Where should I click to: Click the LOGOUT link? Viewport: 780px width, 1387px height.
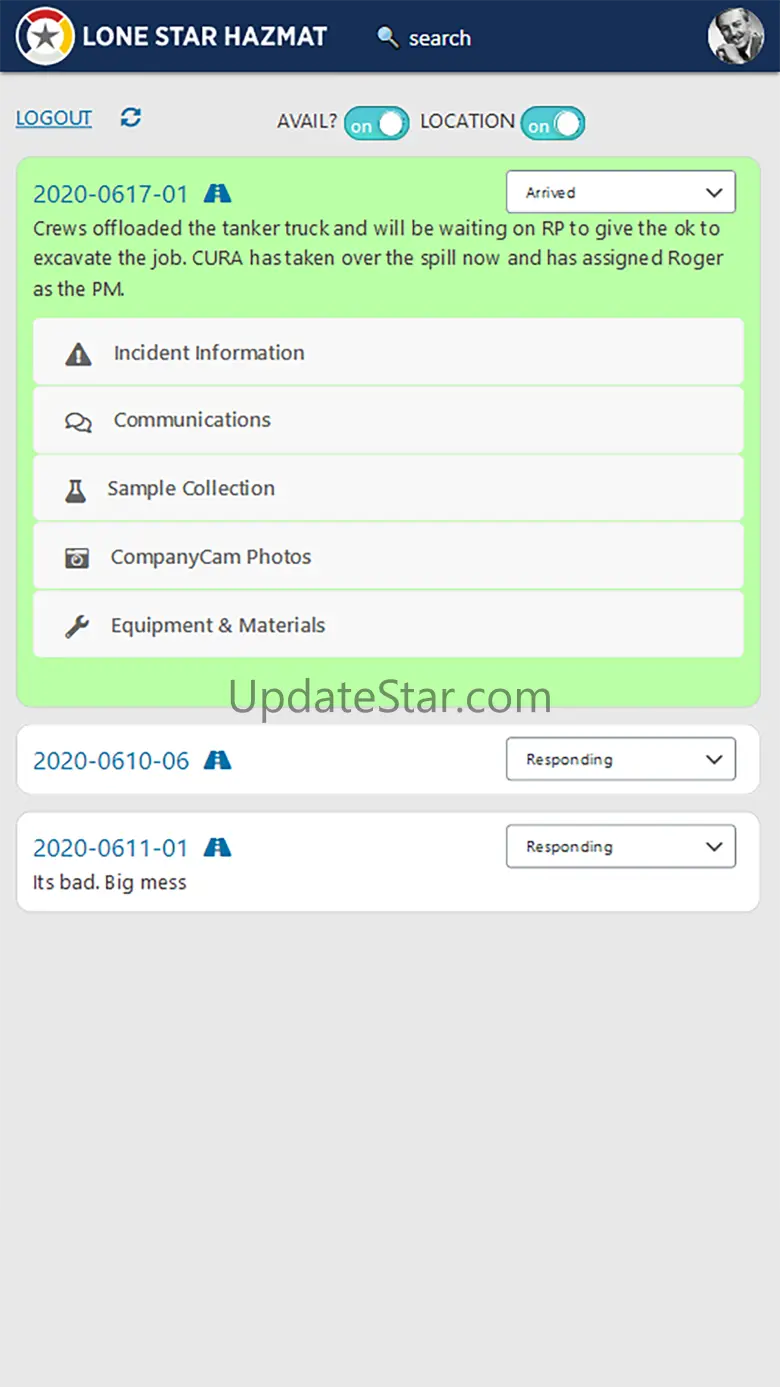click(x=54, y=118)
